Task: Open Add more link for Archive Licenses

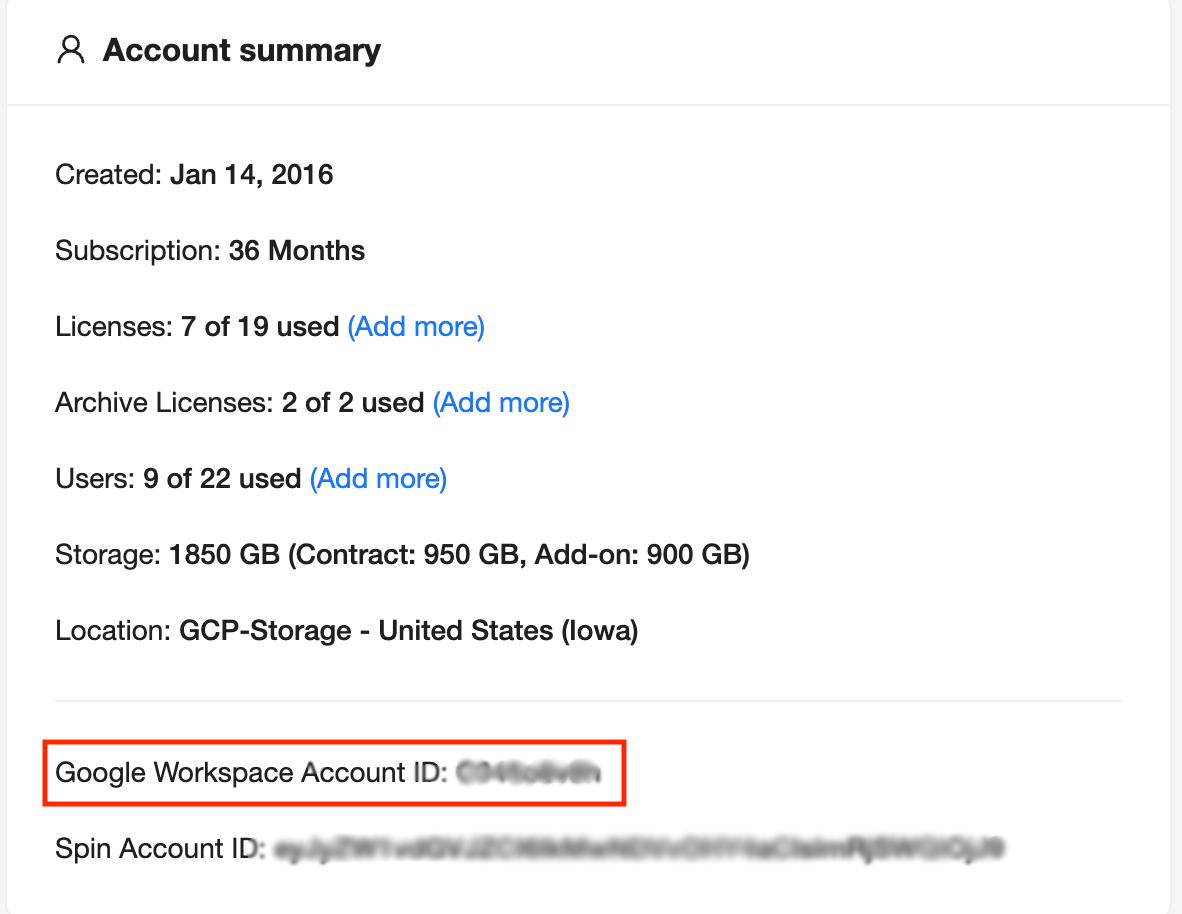Action: (501, 403)
